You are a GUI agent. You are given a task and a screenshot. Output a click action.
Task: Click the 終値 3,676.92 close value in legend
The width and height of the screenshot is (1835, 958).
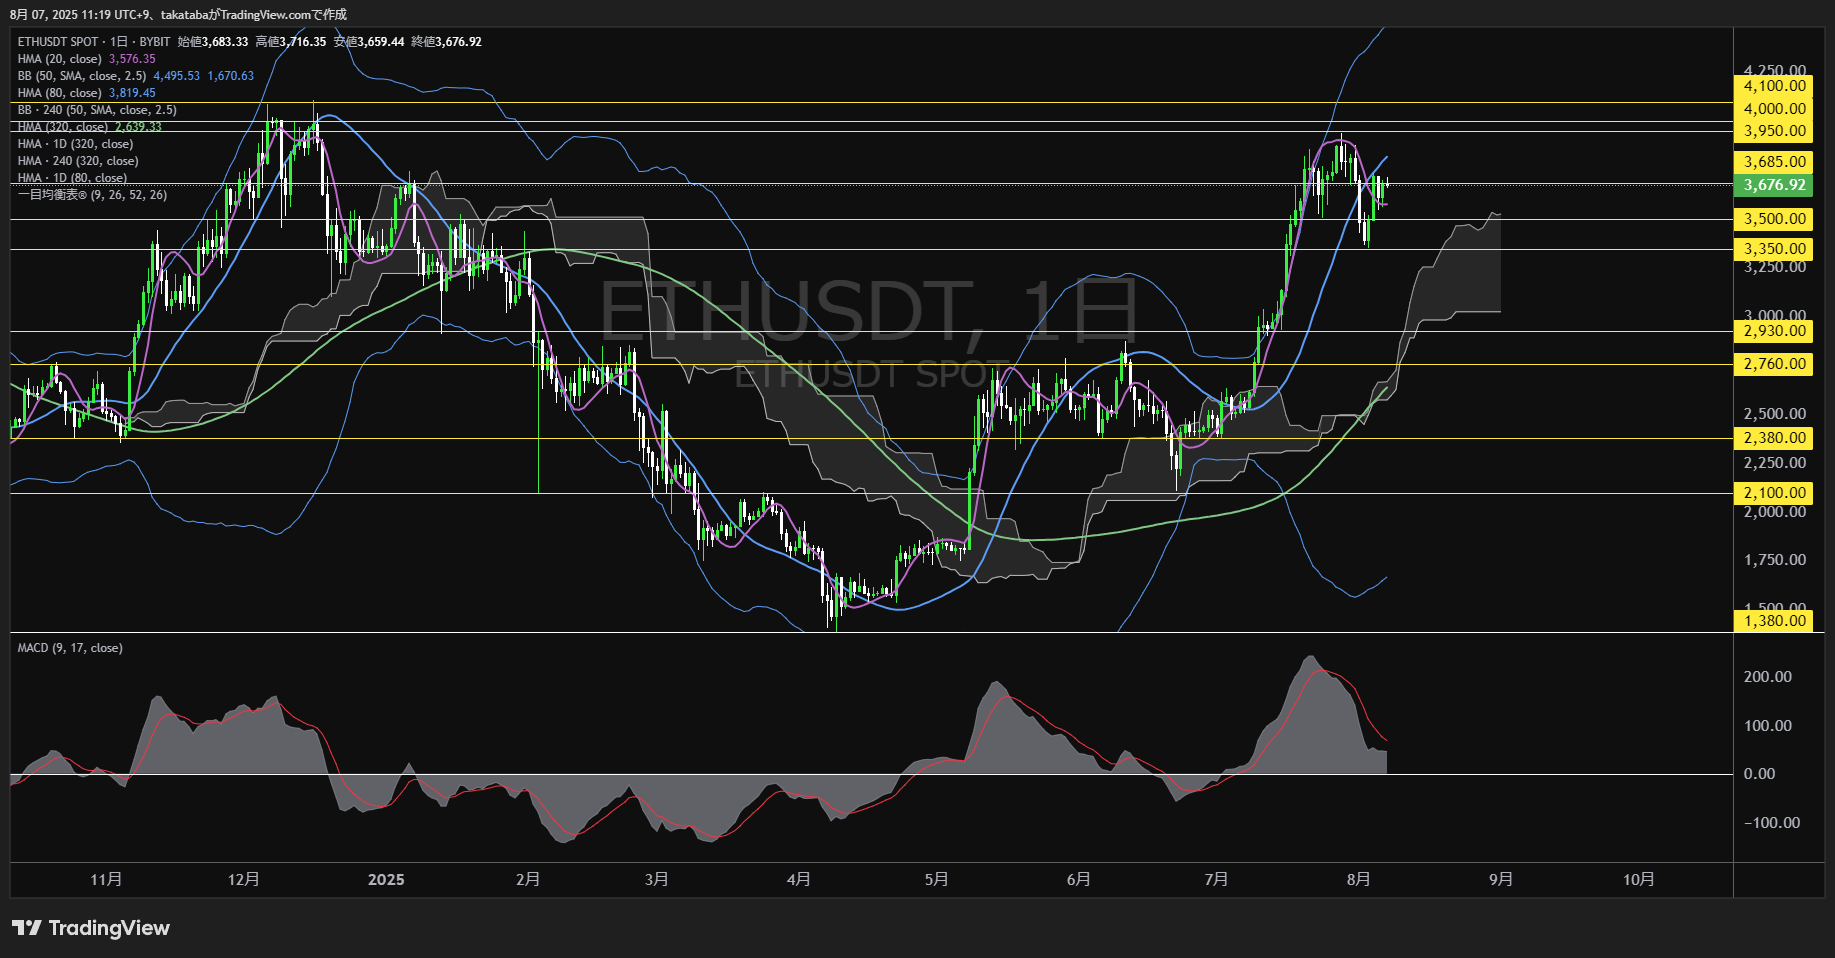click(x=447, y=42)
